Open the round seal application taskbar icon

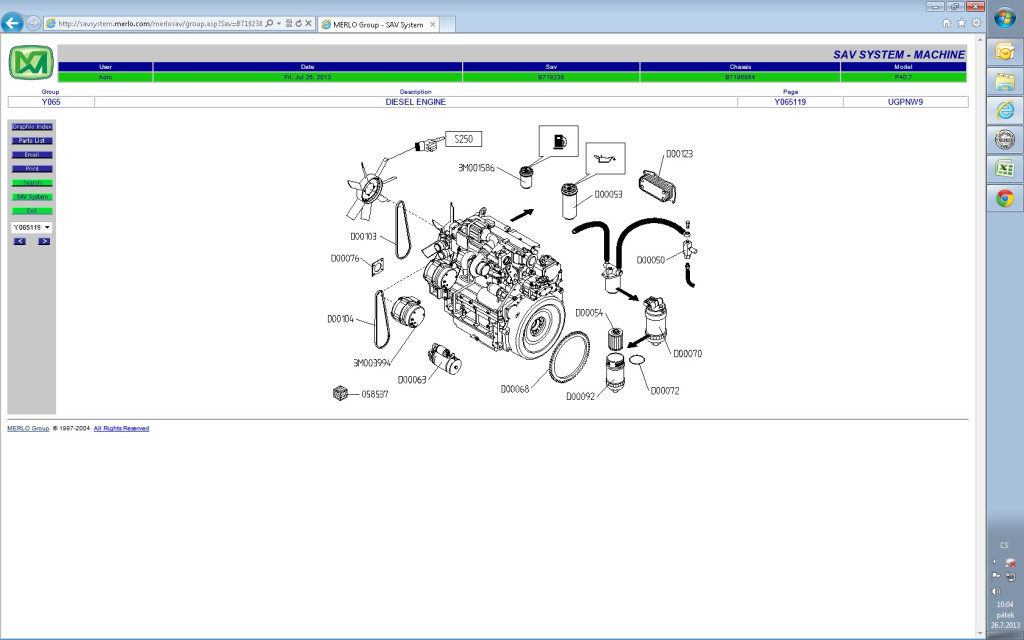(1005, 139)
